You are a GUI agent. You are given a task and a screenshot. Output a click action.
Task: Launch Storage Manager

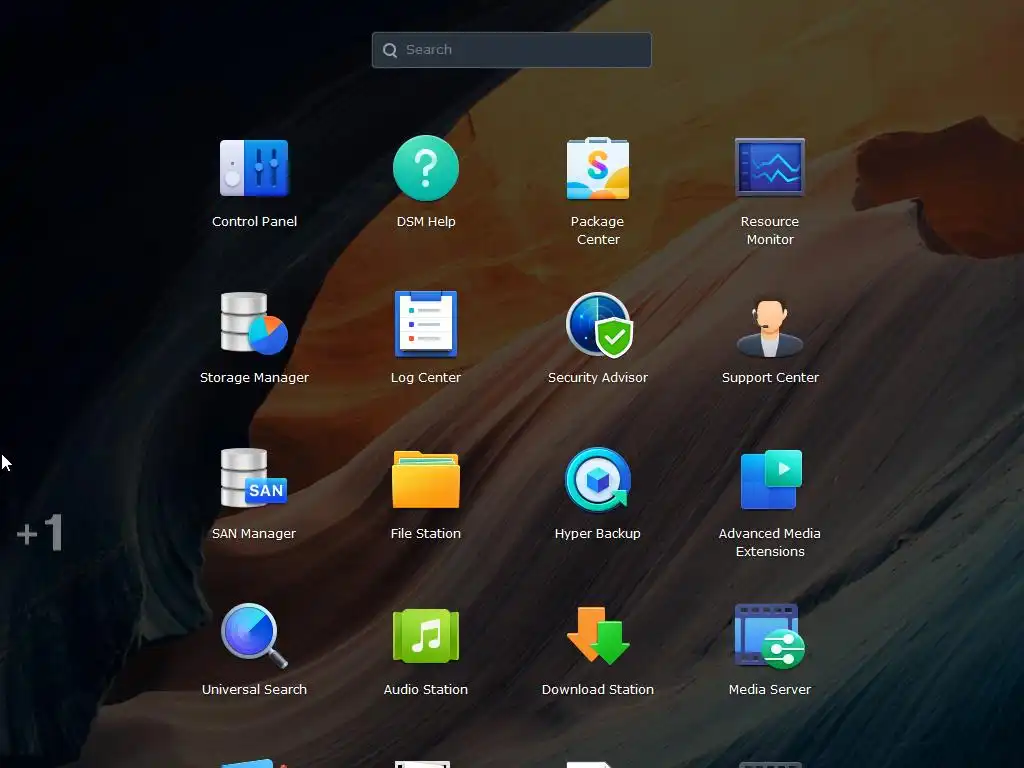point(254,324)
